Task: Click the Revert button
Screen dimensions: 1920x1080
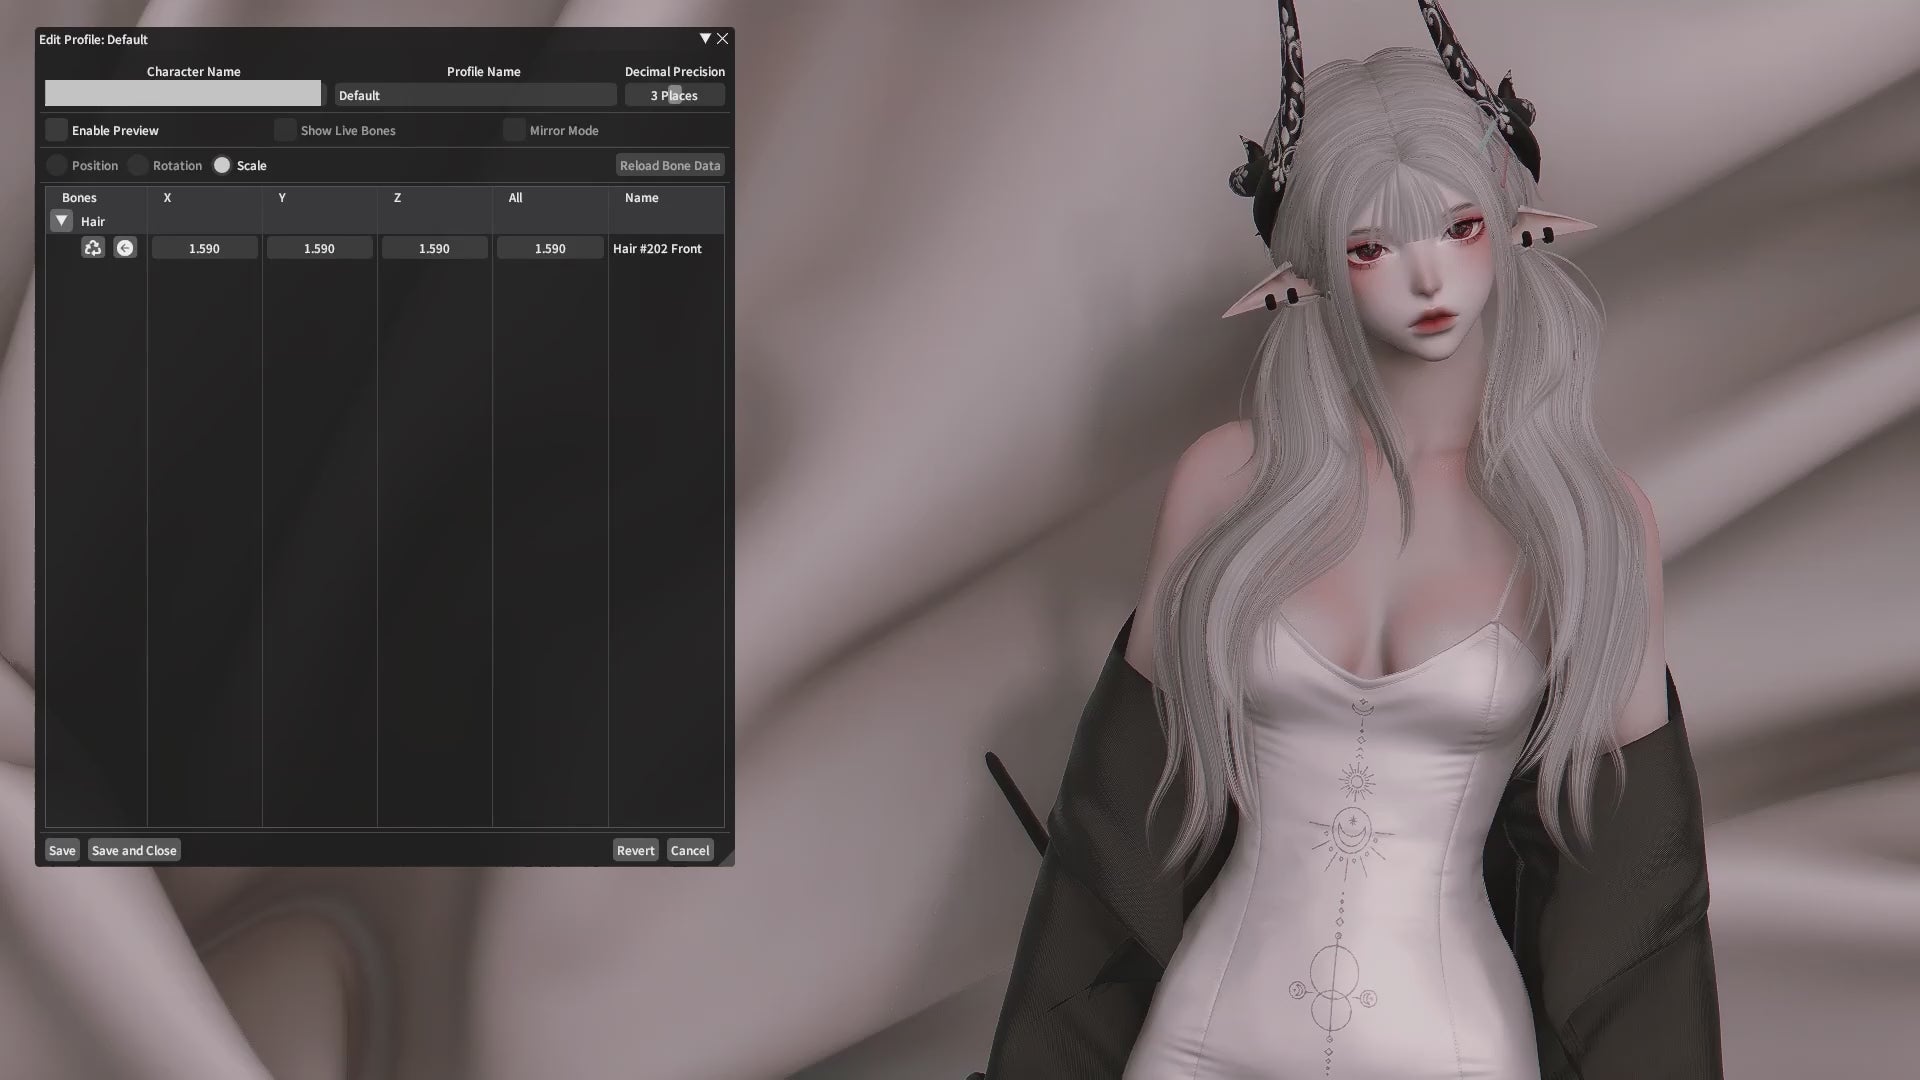Action: 635,850
